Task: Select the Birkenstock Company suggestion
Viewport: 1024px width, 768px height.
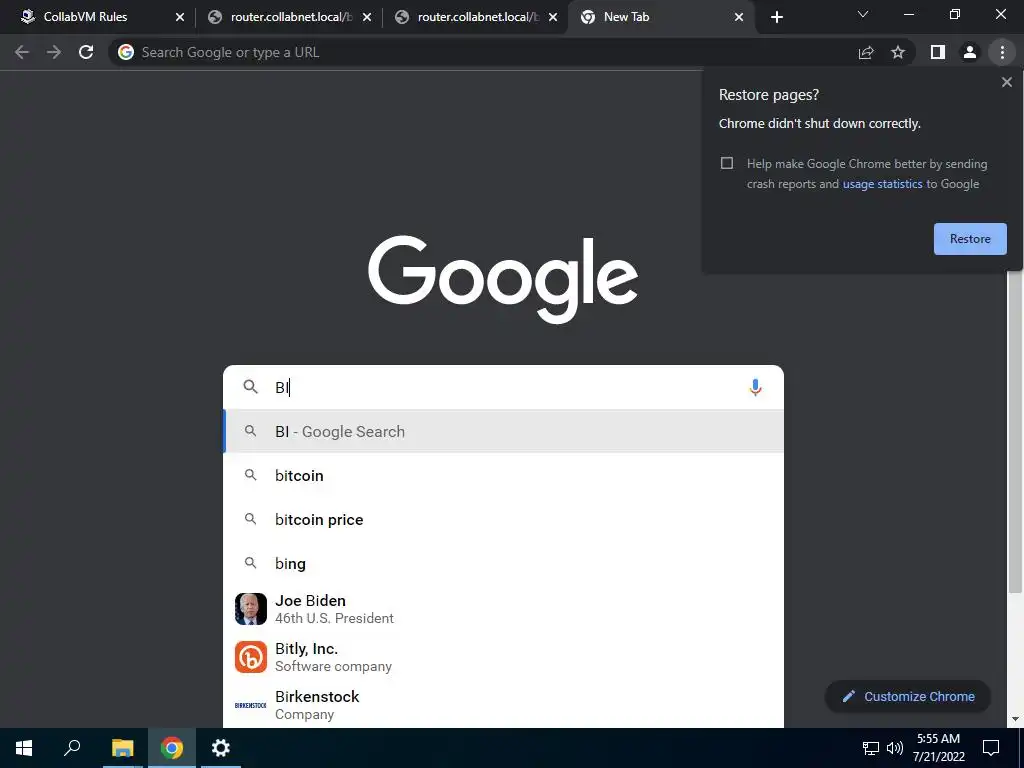Action: point(504,705)
